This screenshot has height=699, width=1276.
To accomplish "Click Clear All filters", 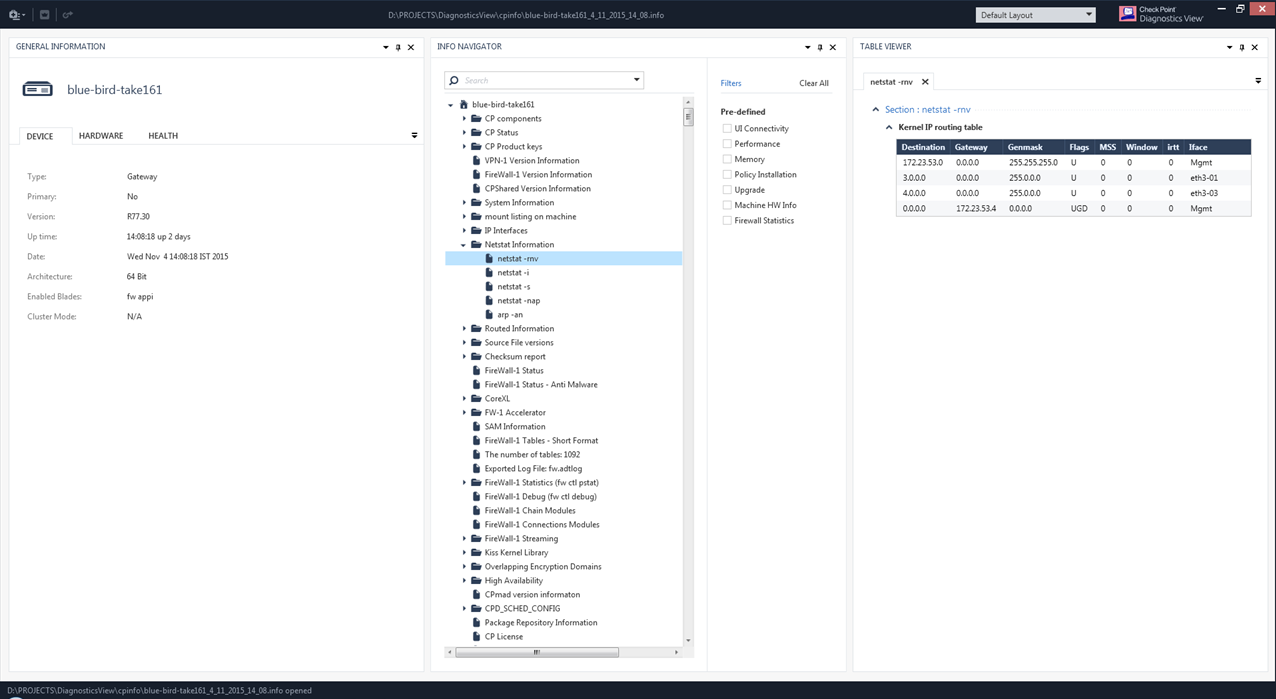I will [814, 84].
